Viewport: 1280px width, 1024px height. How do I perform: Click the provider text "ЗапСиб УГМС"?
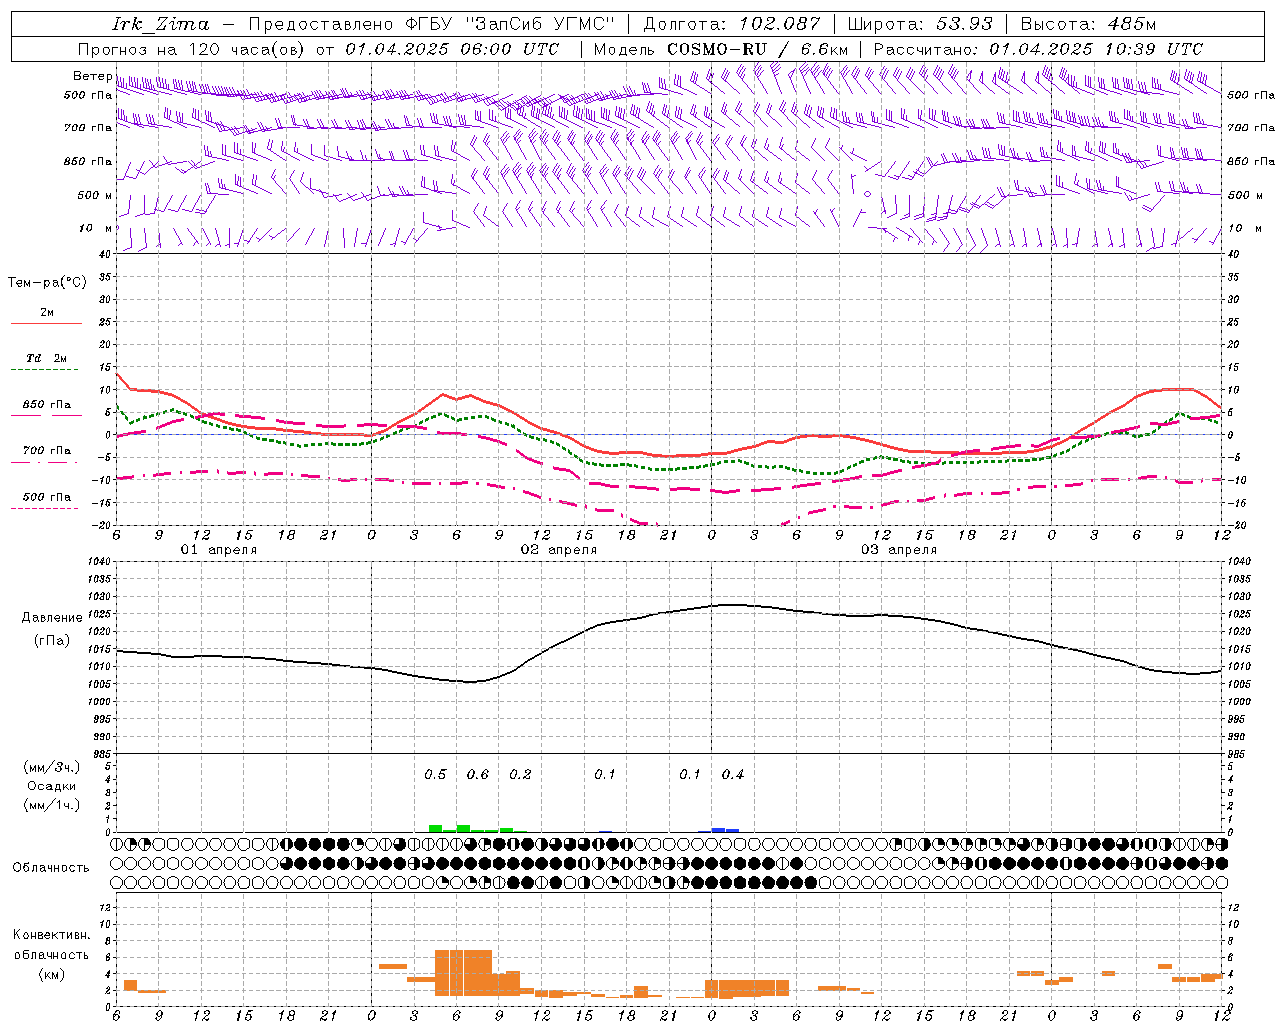(x=540, y=24)
